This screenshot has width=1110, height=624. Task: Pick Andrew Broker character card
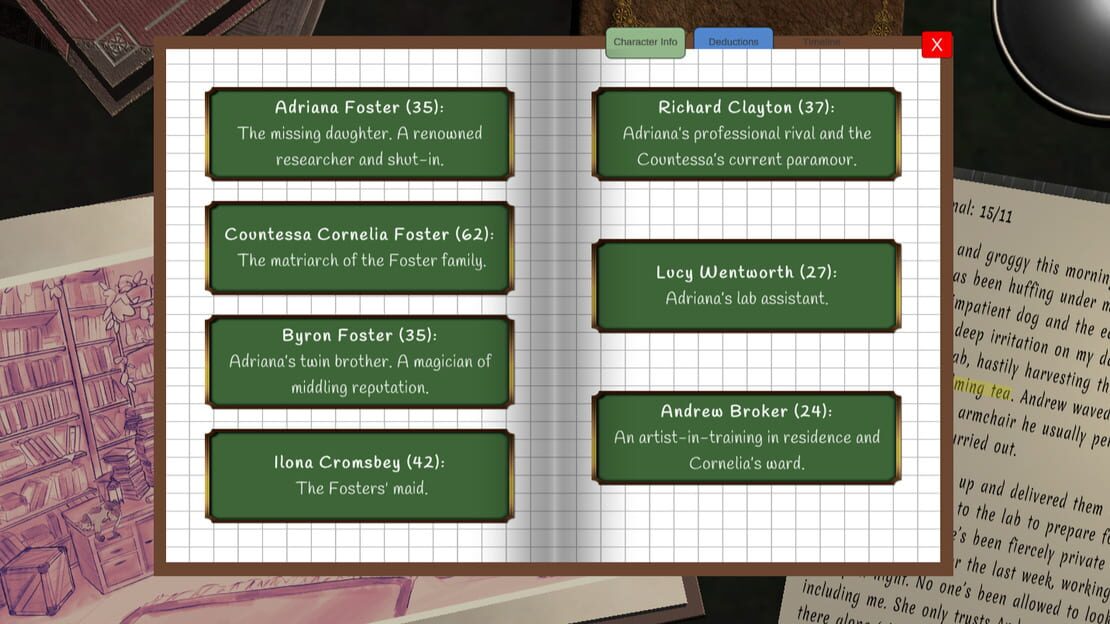coord(746,437)
